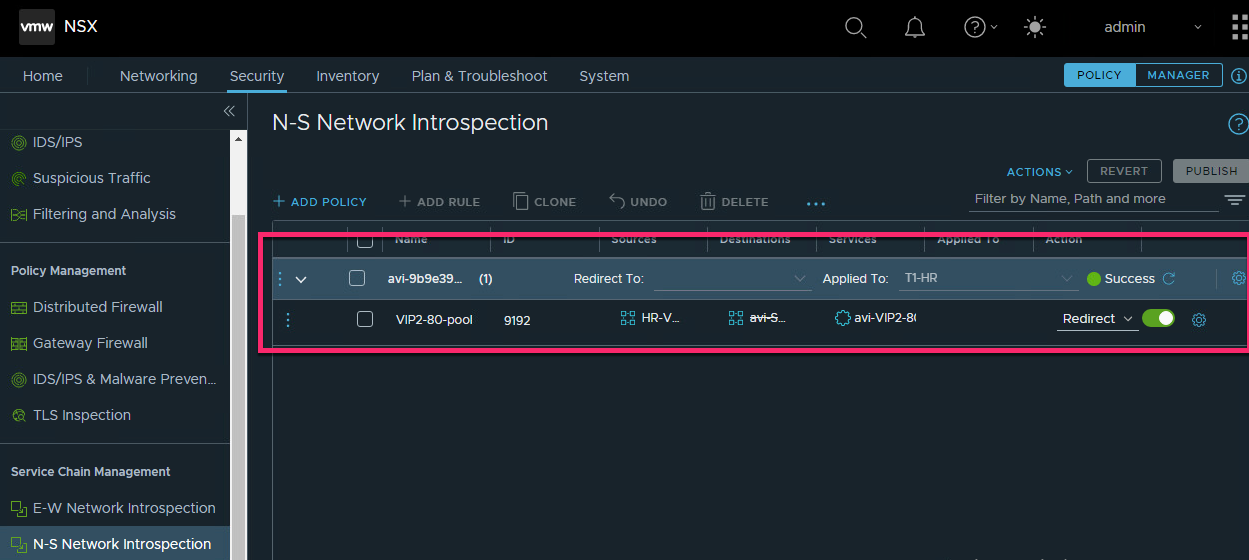This screenshot has width=1249, height=560.
Task: Open the notifications bell
Action: (915, 28)
